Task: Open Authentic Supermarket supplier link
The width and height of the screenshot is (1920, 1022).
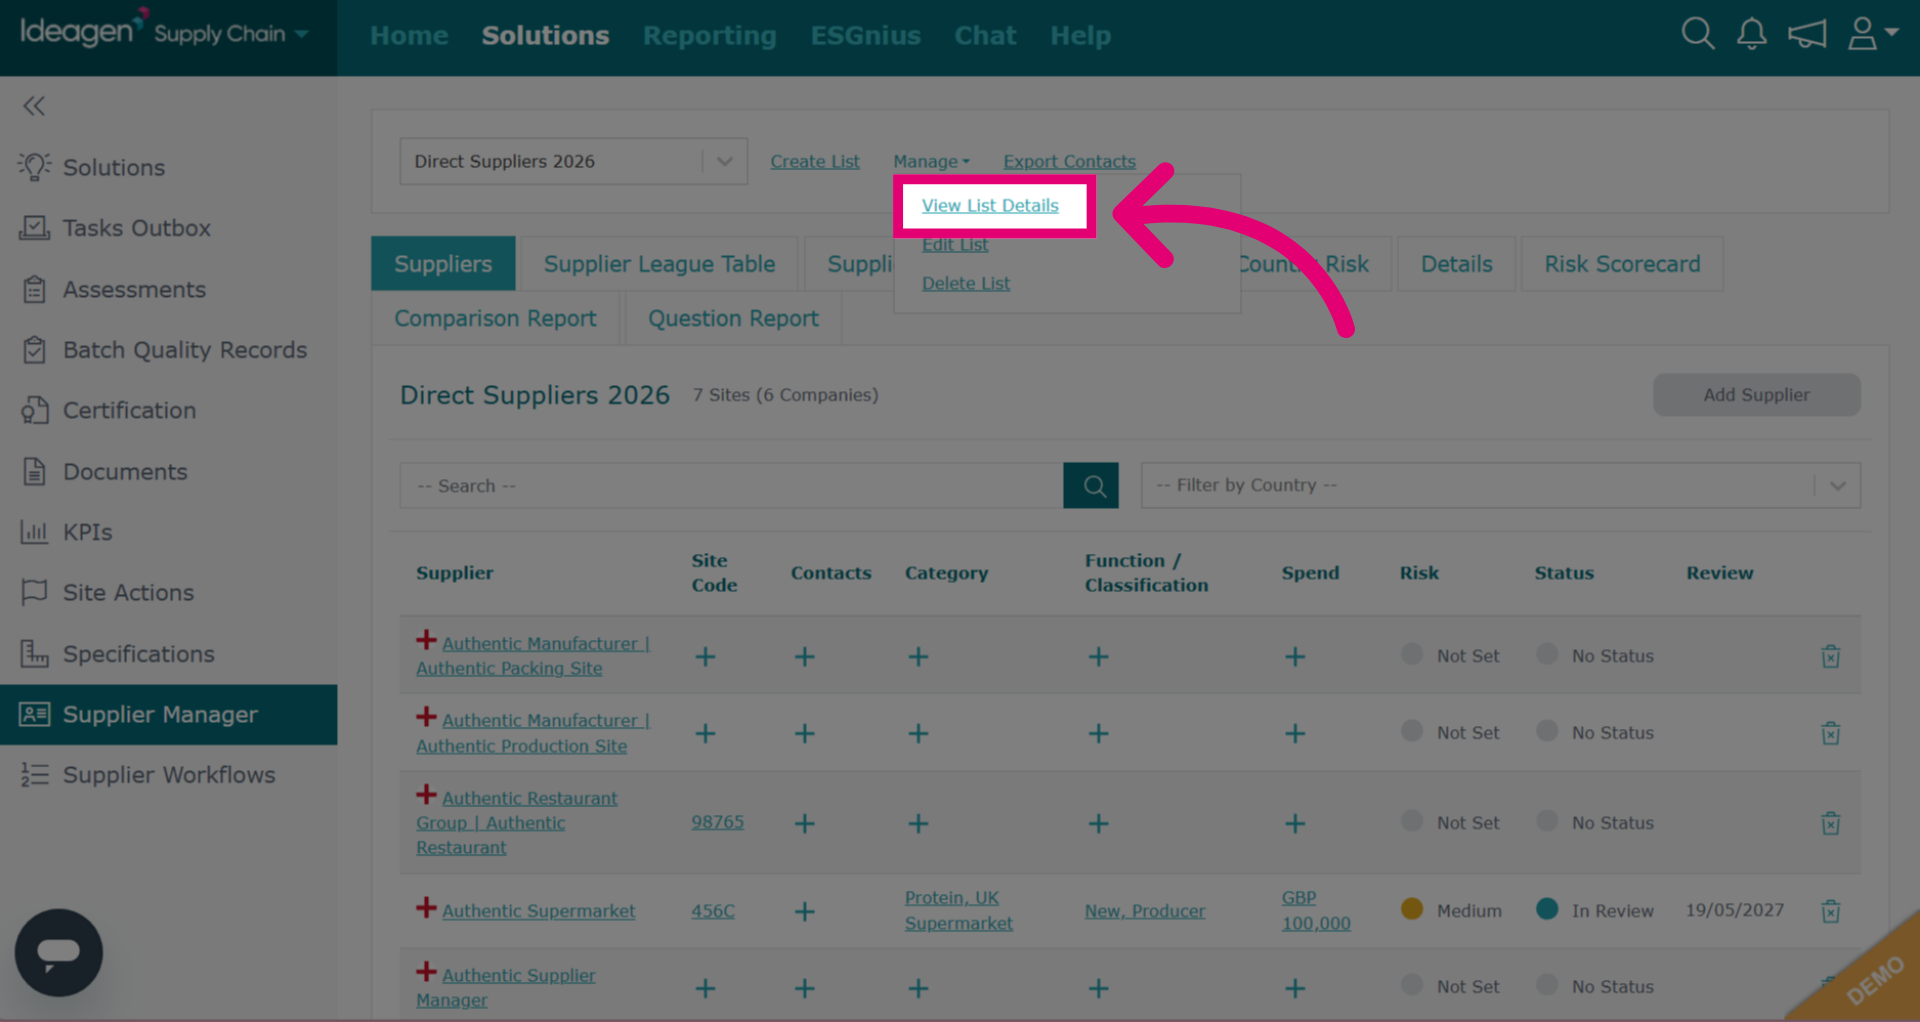Action: click(538, 911)
